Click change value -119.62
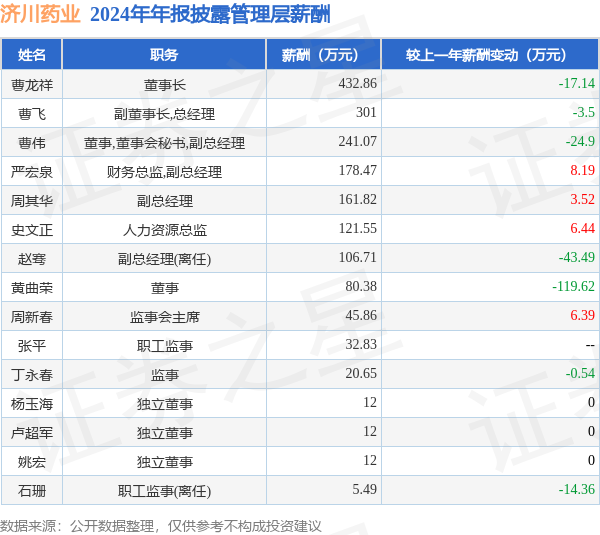Image resolution: width=600 pixels, height=535 pixels. click(573, 286)
